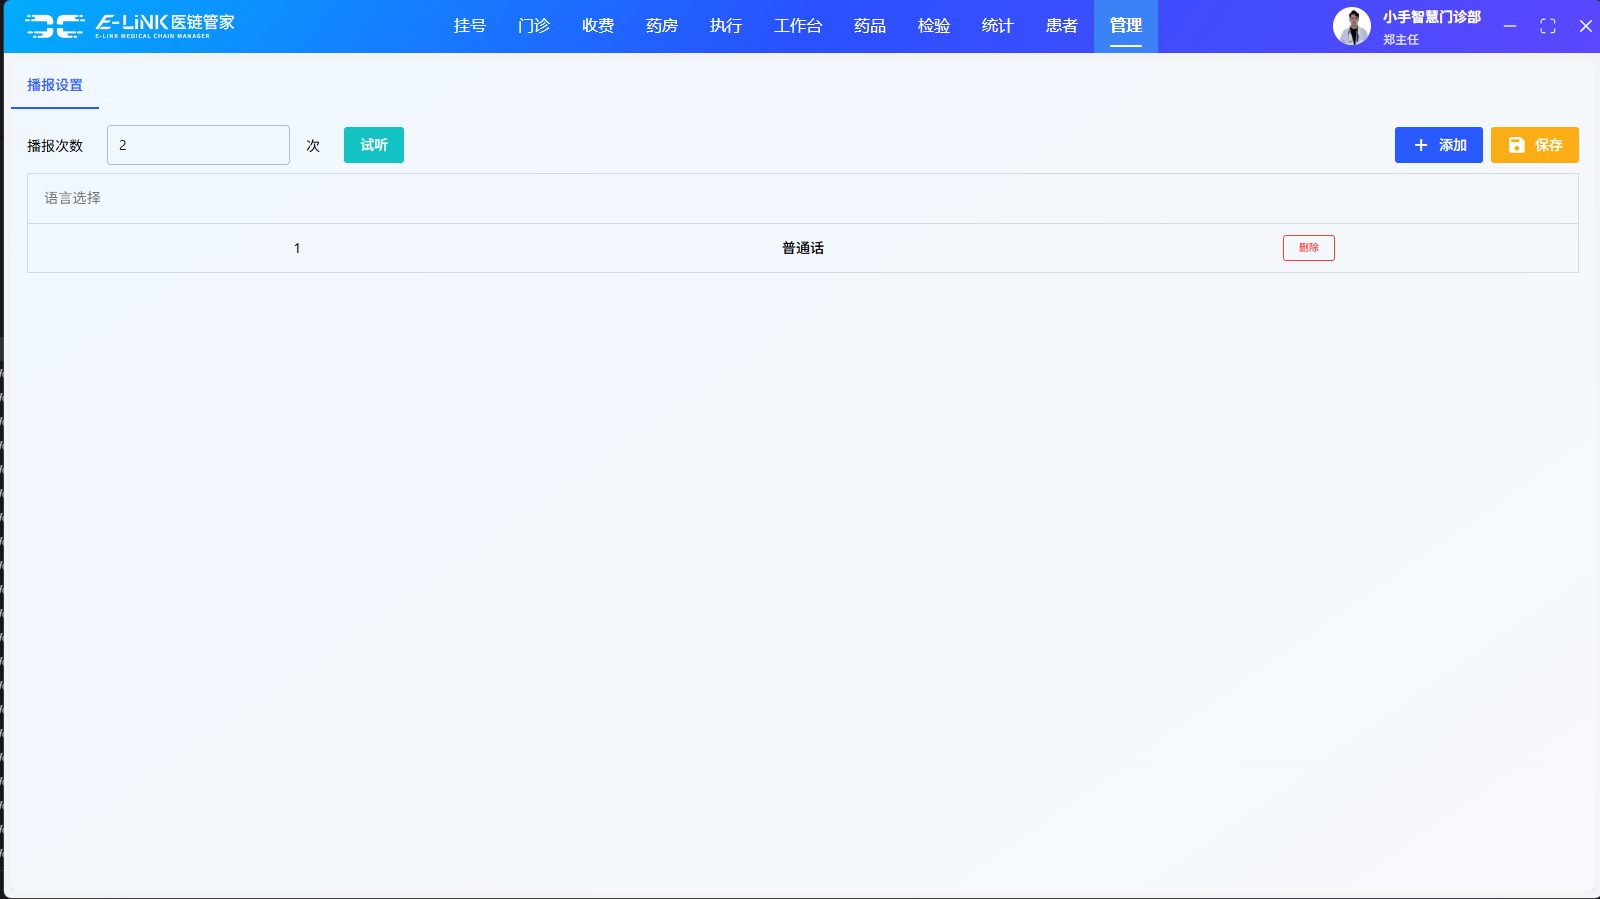This screenshot has height=899, width=1600.
Task: Open the 检验 menu
Action: [933, 26]
